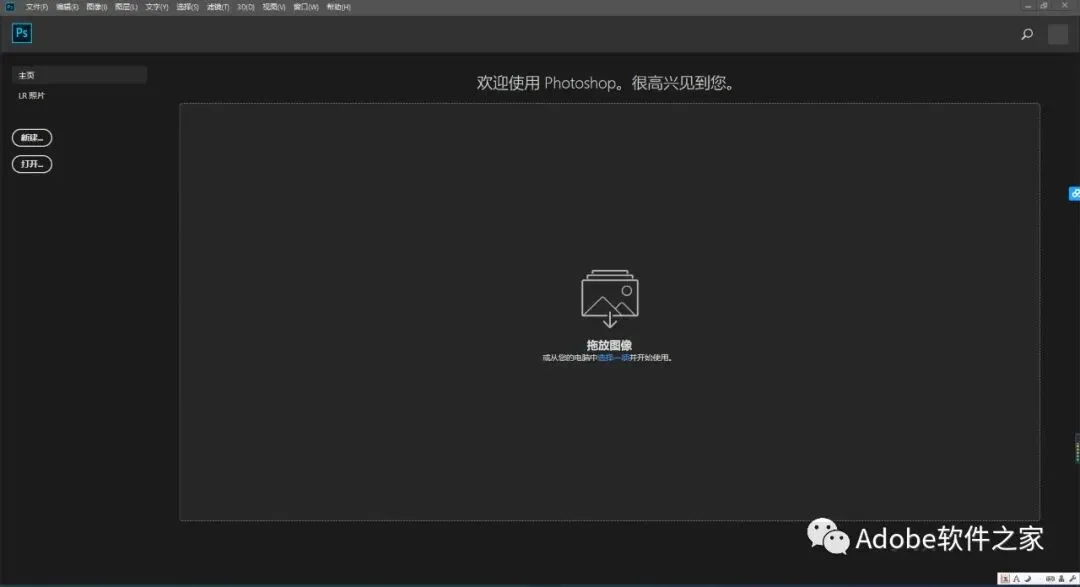Open the 图层(L) menu

[126, 7]
